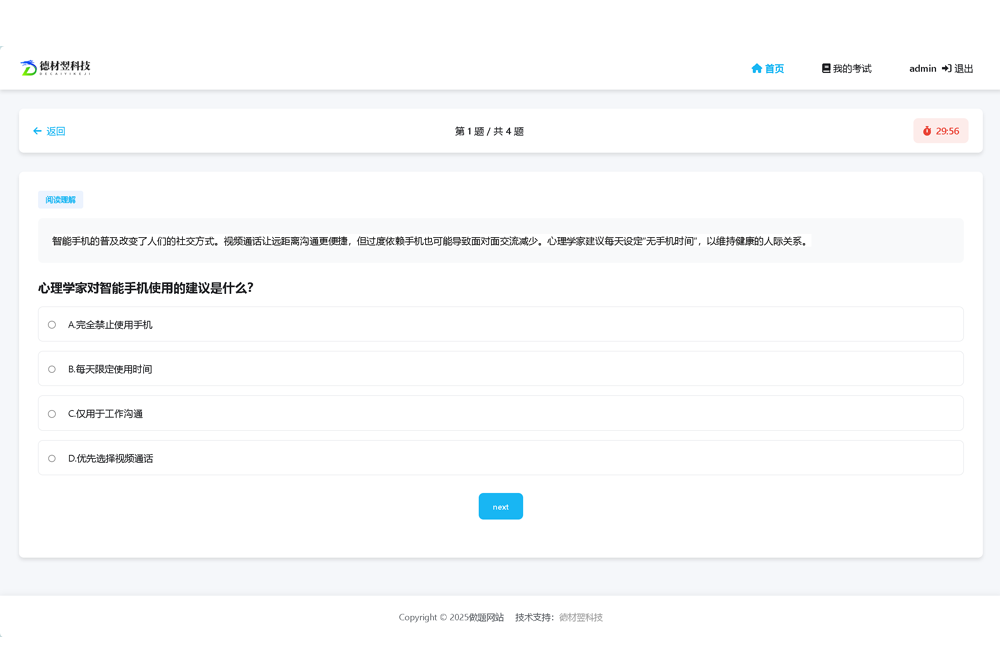Click the 德材塑科技 logo
The width and height of the screenshot is (1000, 667).
click(x=55, y=68)
